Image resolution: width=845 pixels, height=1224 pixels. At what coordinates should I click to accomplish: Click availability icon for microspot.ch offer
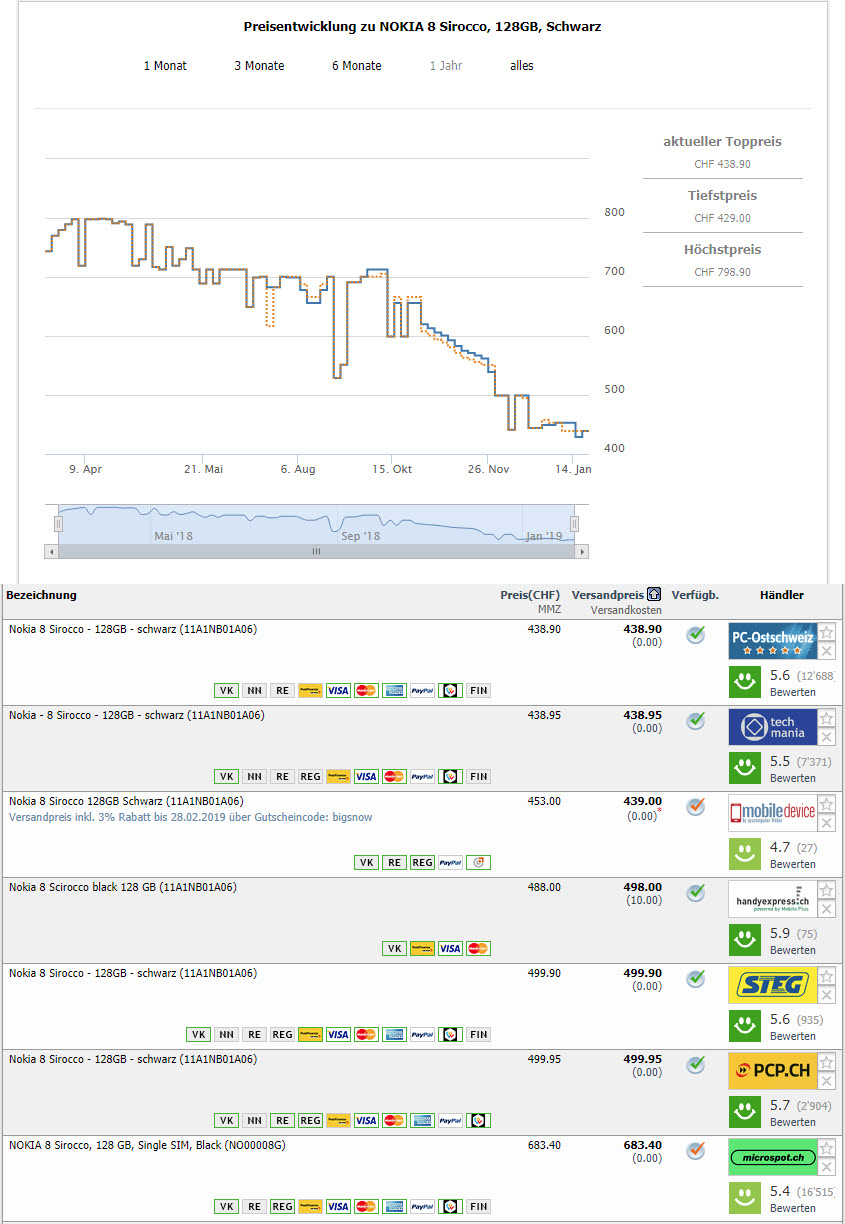click(695, 1151)
